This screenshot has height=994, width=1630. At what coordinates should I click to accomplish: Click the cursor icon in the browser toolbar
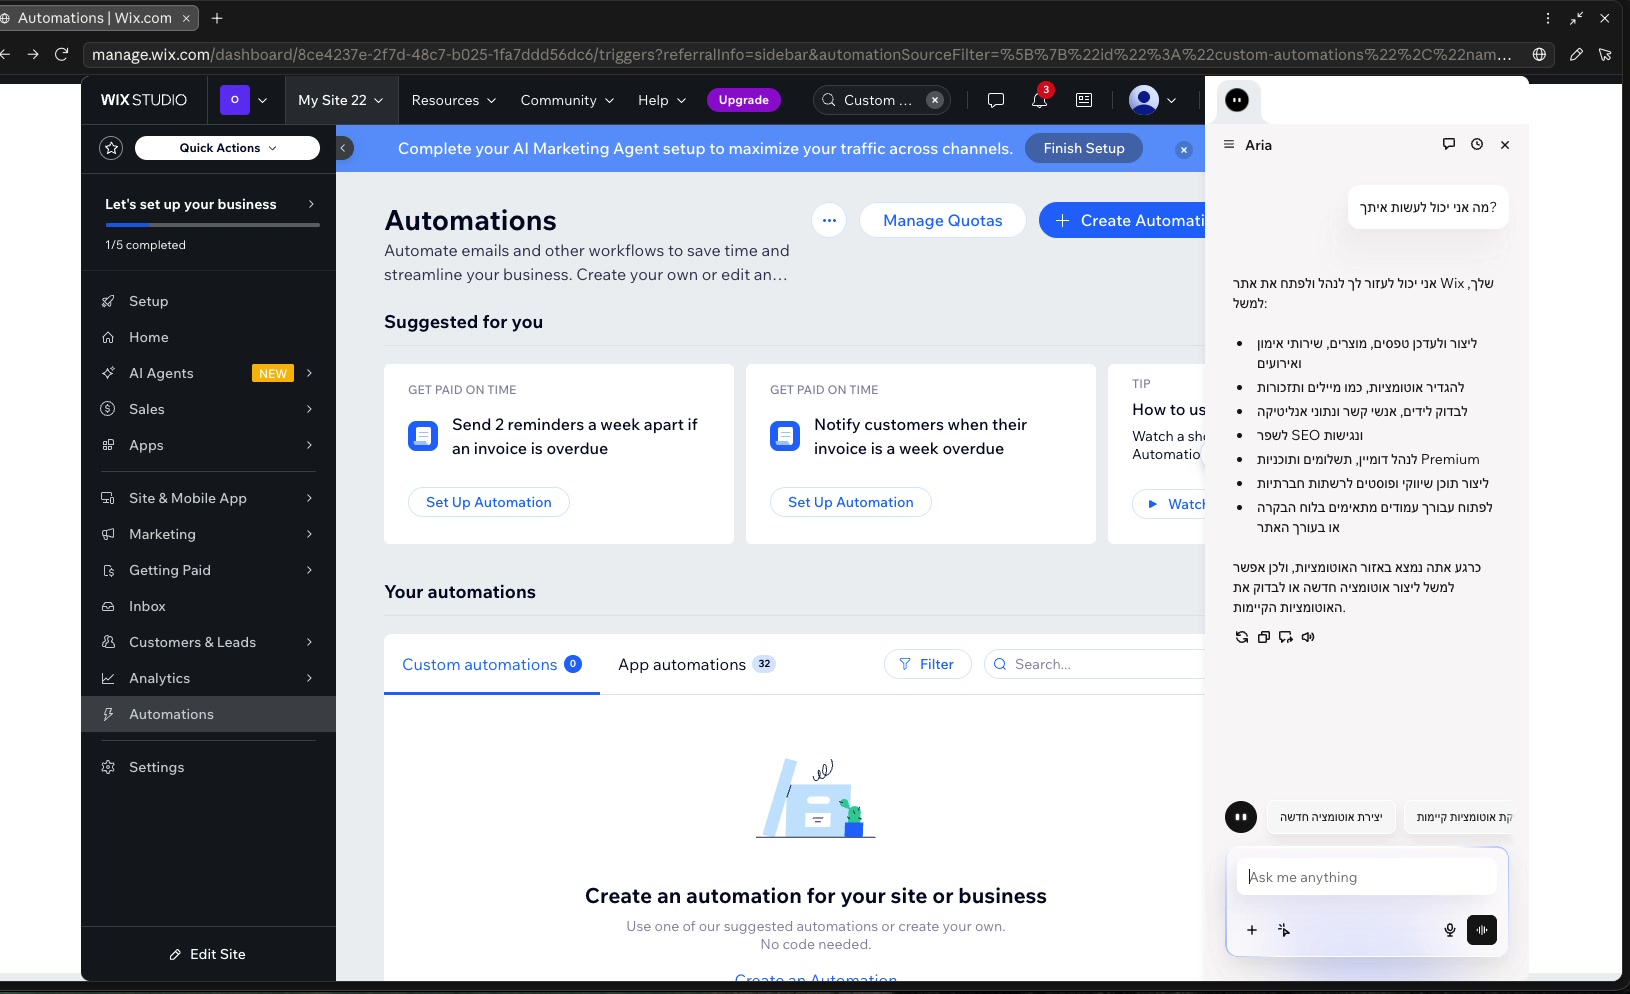(1605, 54)
